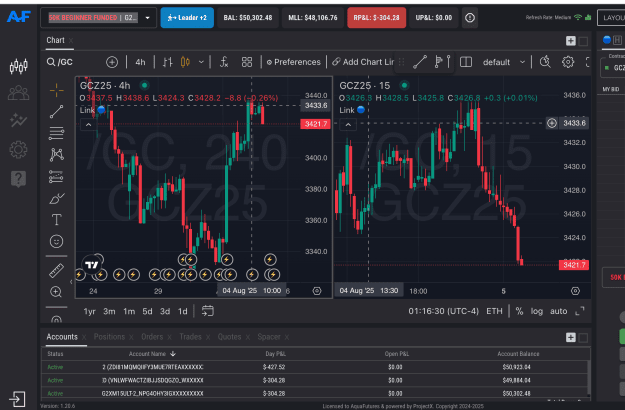625x410 pixels.
Task: Open 15 chart time axis settings gear
Action: (575, 291)
